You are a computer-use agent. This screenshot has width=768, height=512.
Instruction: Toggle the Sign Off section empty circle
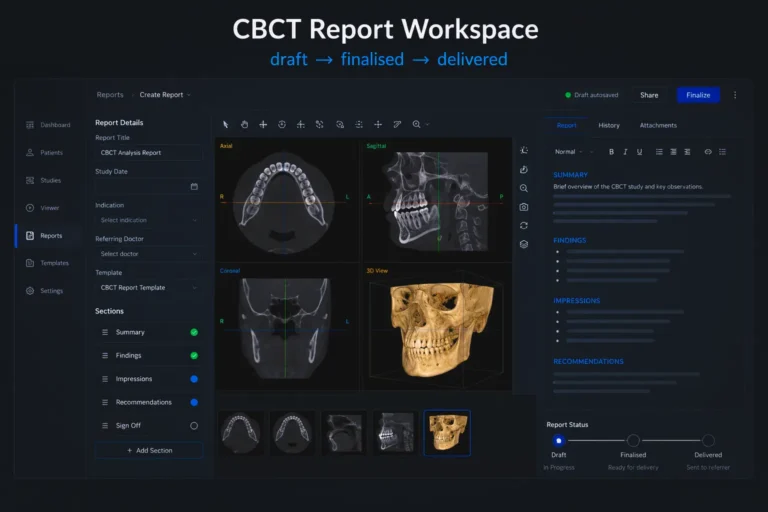tap(194, 426)
